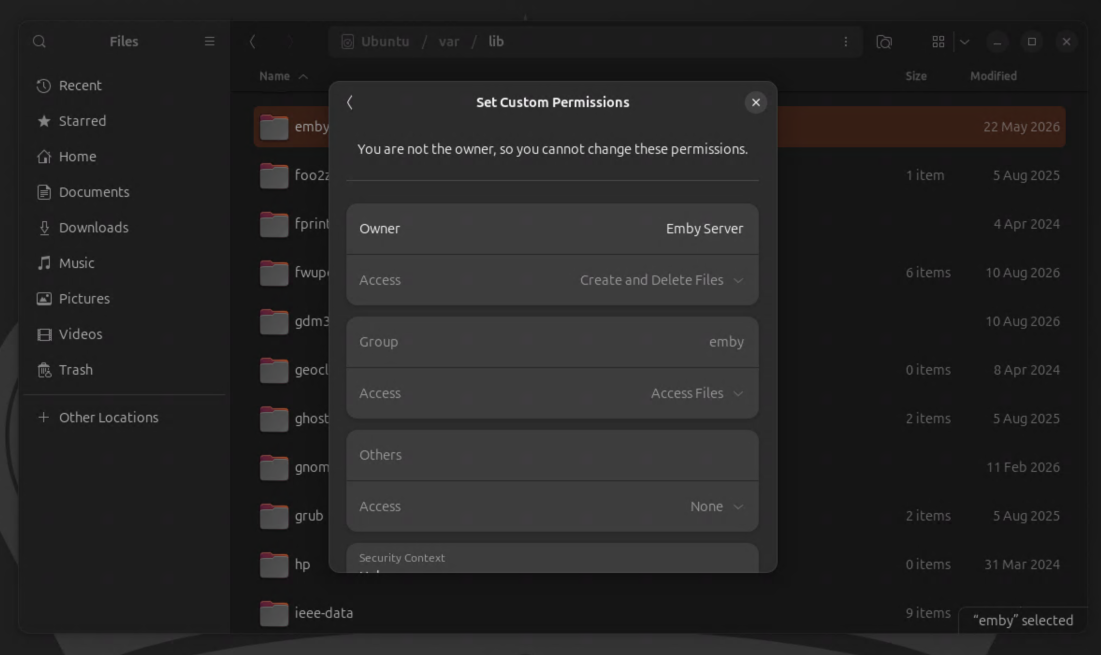Open Documents in the sidebar
Viewport: 1101px width, 655px height.
coord(124,192)
